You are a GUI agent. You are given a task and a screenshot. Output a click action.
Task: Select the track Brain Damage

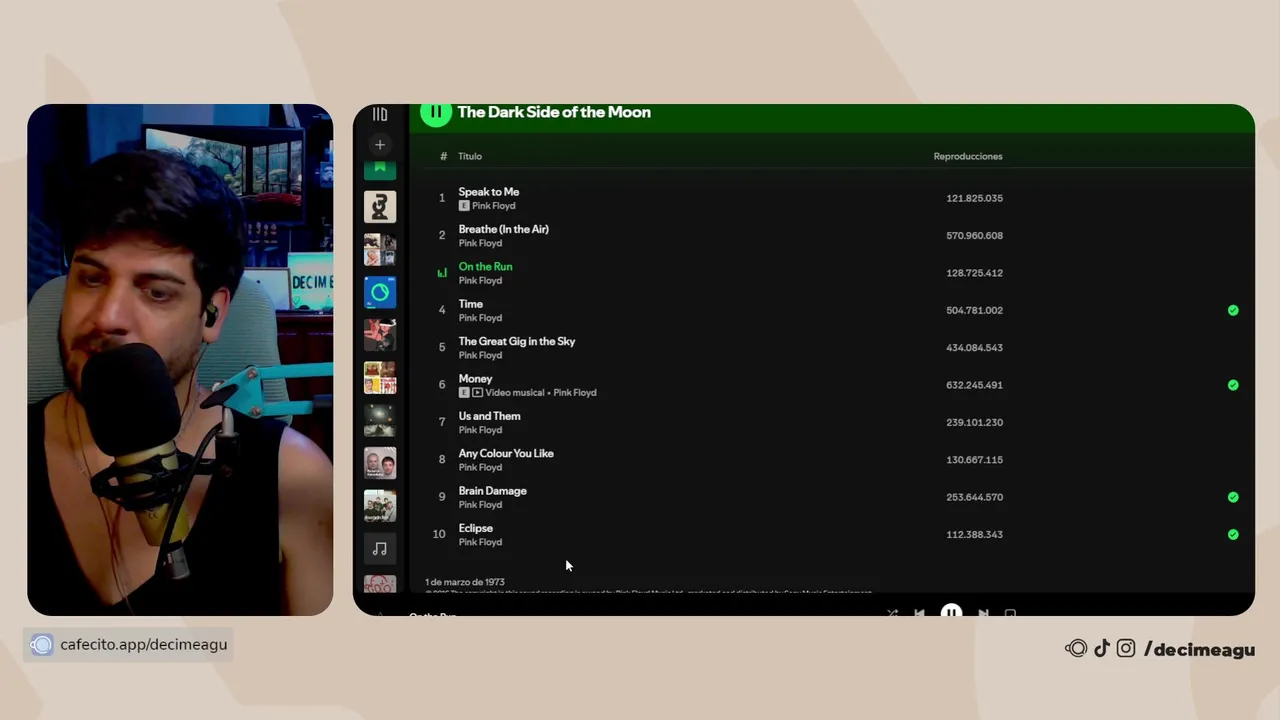click(x=492, y=491)
